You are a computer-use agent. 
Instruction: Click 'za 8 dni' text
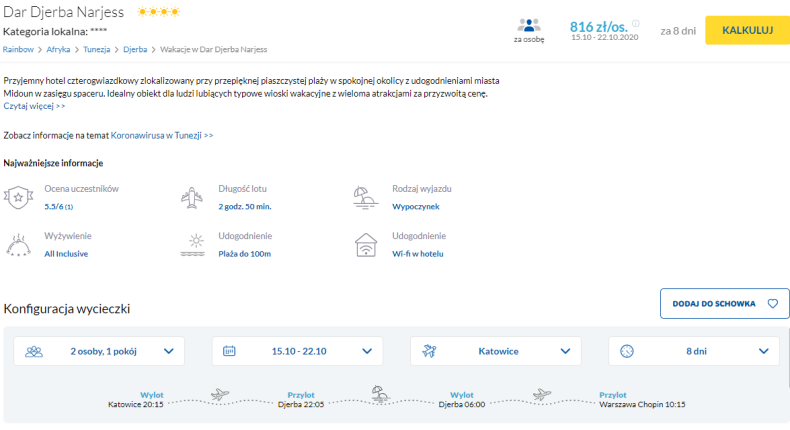[x=678, y=31]
